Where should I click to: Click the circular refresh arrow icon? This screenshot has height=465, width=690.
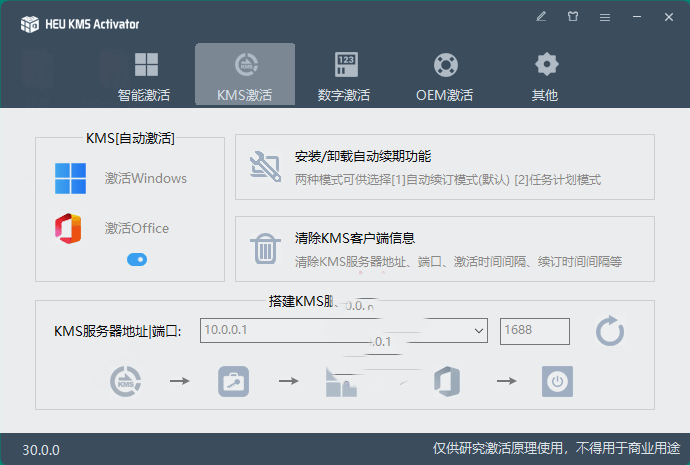[610, 331]
